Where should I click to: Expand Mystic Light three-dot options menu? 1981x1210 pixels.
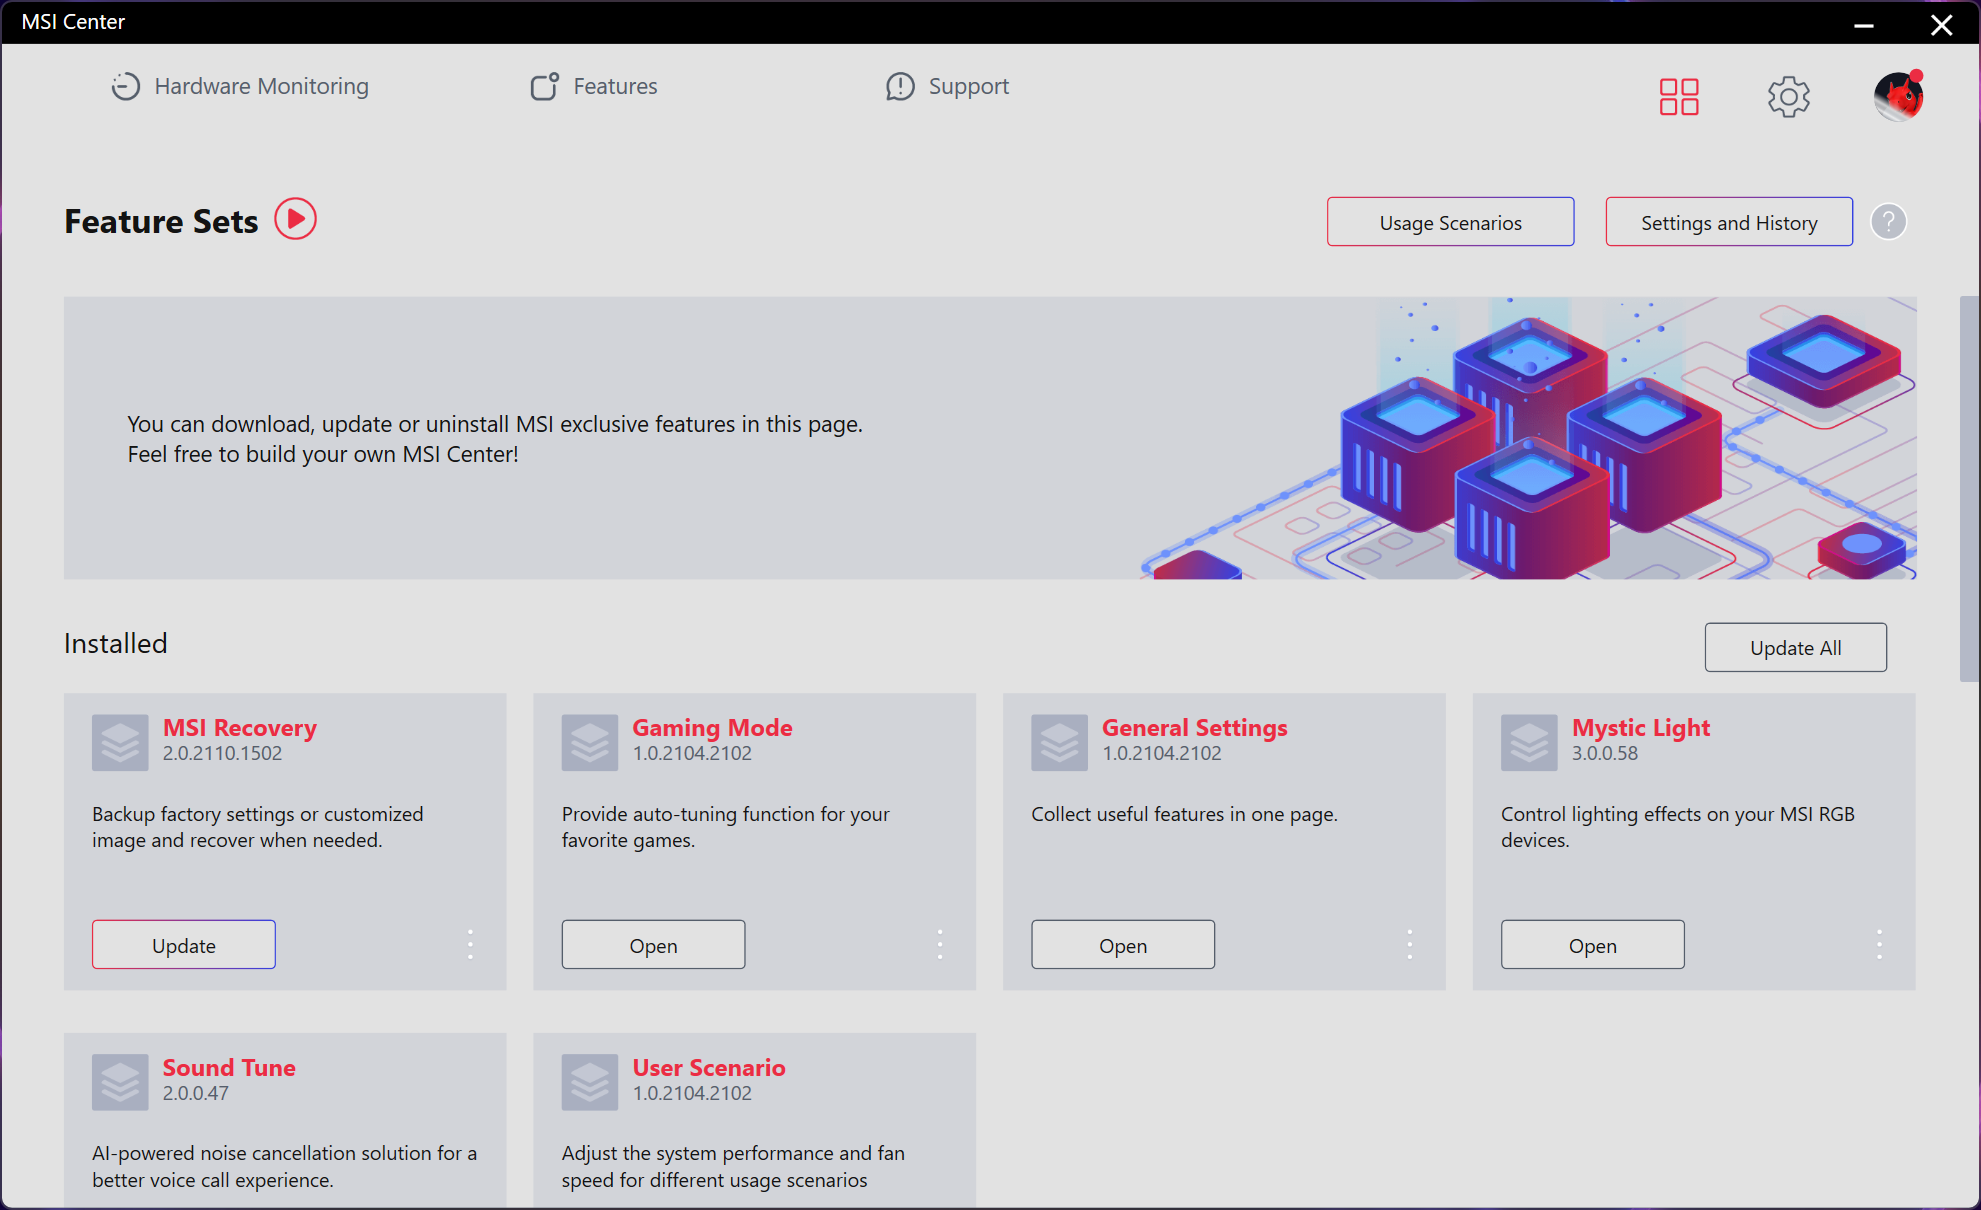pyautogui.click(x=1879, y=945)
